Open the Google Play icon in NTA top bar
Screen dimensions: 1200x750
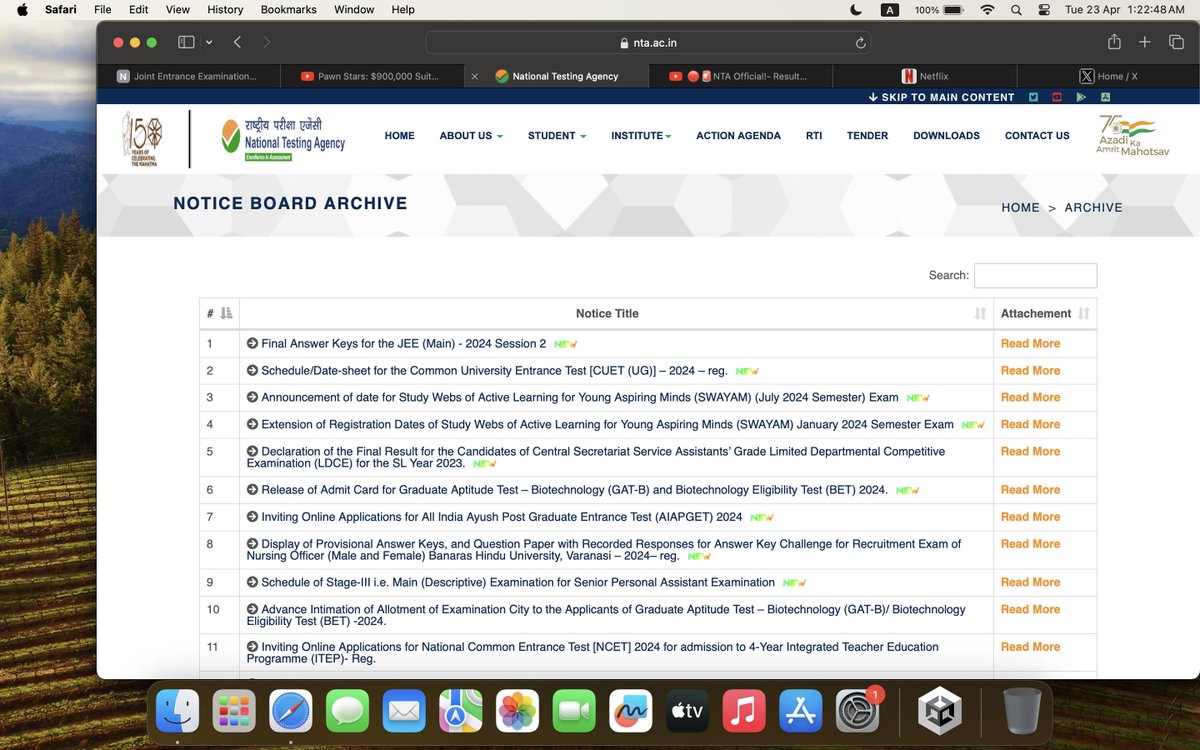point(1081,97)
